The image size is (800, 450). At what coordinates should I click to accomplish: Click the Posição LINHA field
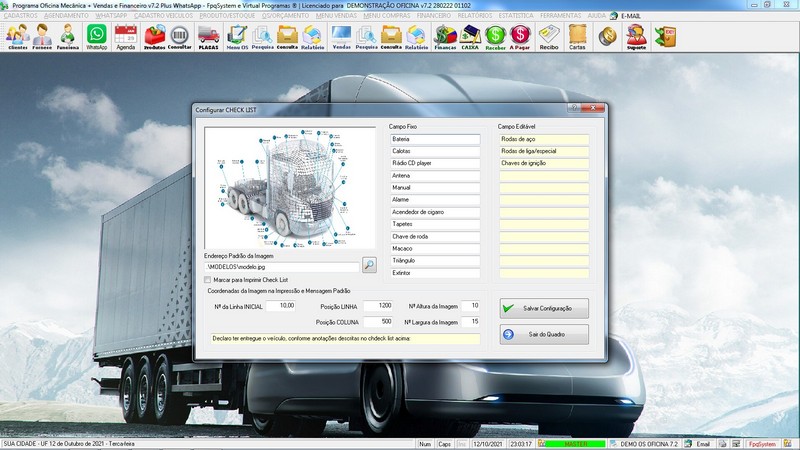tap(378, 306)
